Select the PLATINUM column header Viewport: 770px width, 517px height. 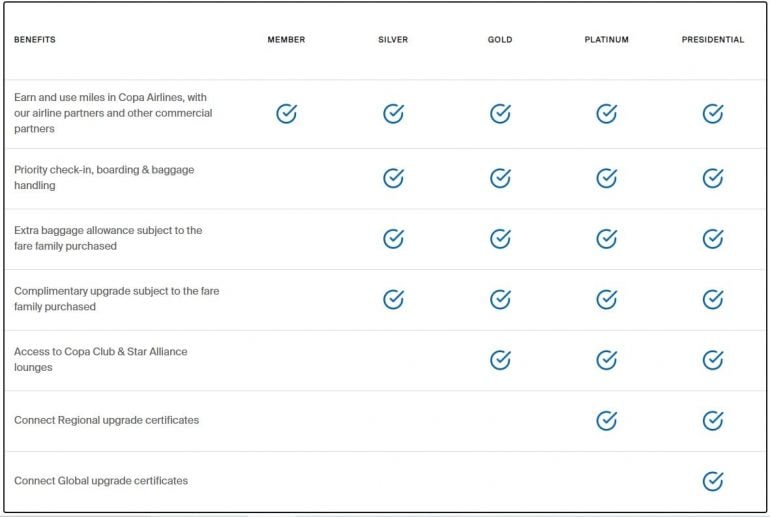(x=606, y=40)
